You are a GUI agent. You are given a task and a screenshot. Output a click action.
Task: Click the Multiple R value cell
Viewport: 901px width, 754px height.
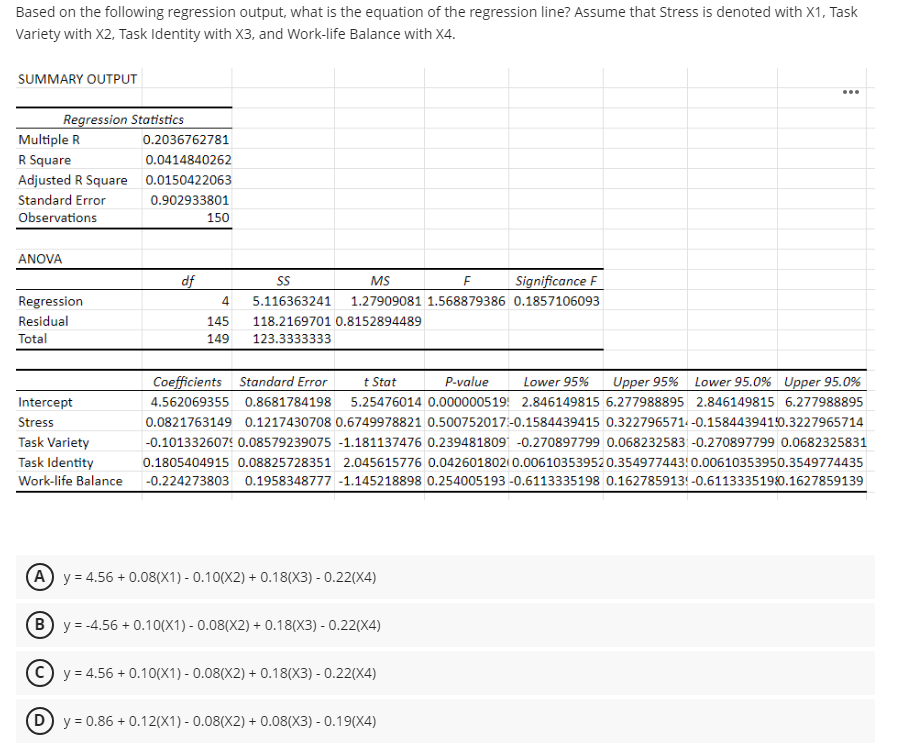point(189,139)
